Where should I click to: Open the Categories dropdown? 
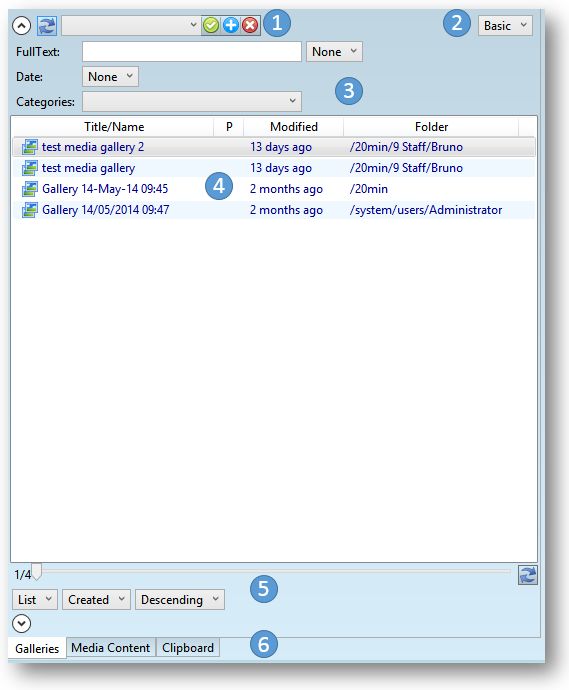pyautogui.click(x=192, y=102)
